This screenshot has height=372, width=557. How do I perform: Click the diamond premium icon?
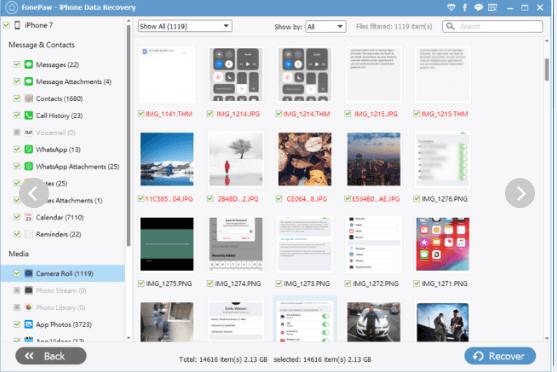coord(451,7)
